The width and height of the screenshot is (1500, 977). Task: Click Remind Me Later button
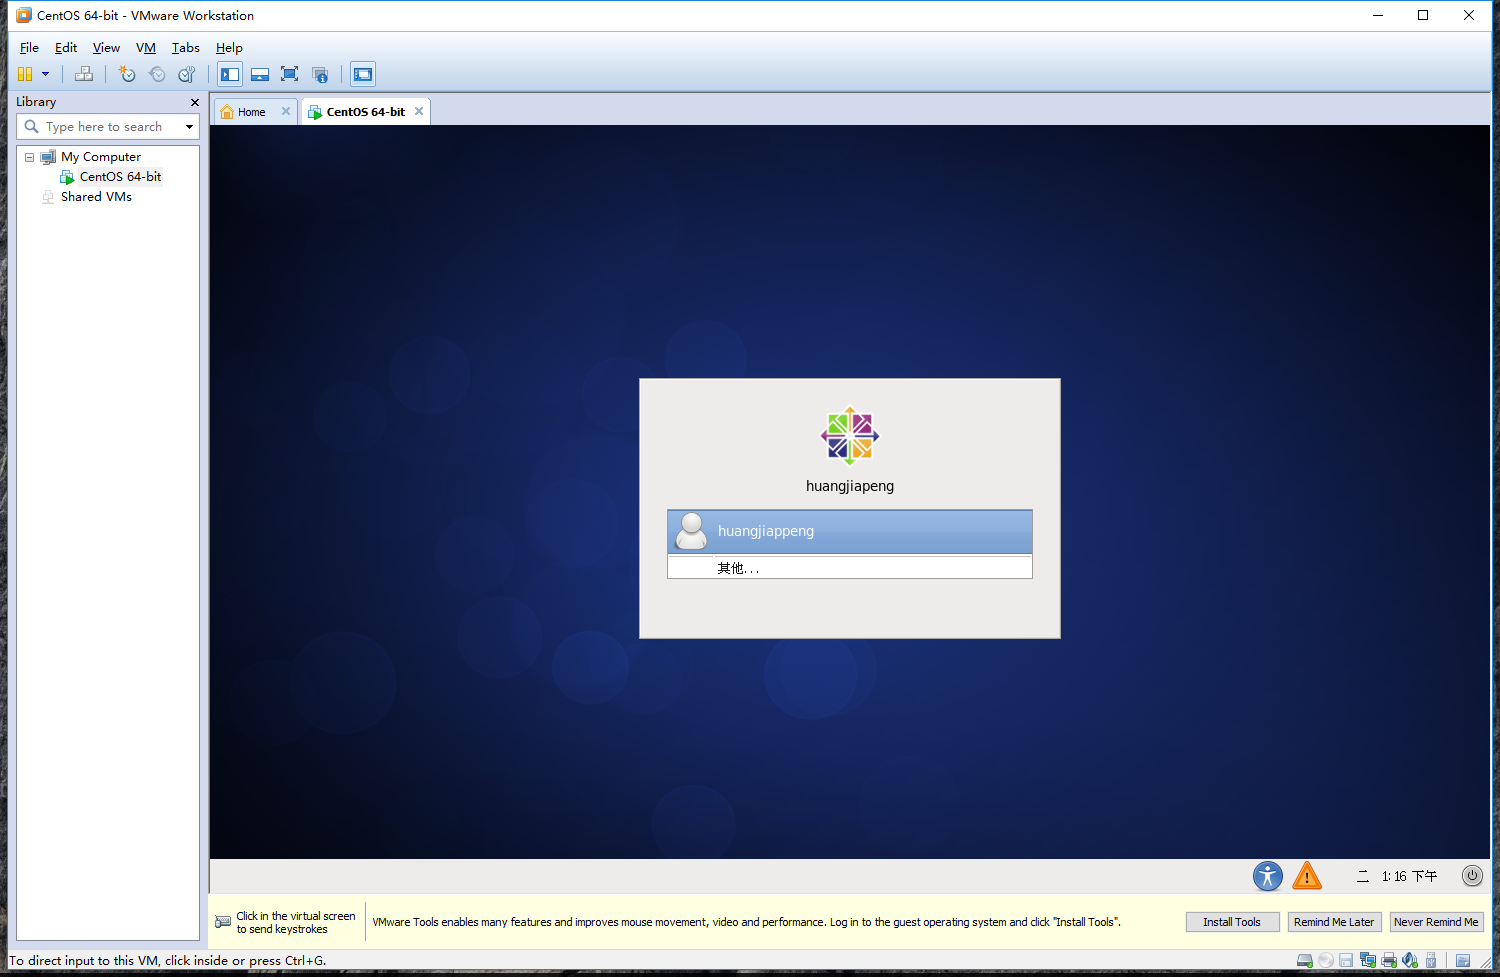pyautogui.click(x=1334, y=922)
